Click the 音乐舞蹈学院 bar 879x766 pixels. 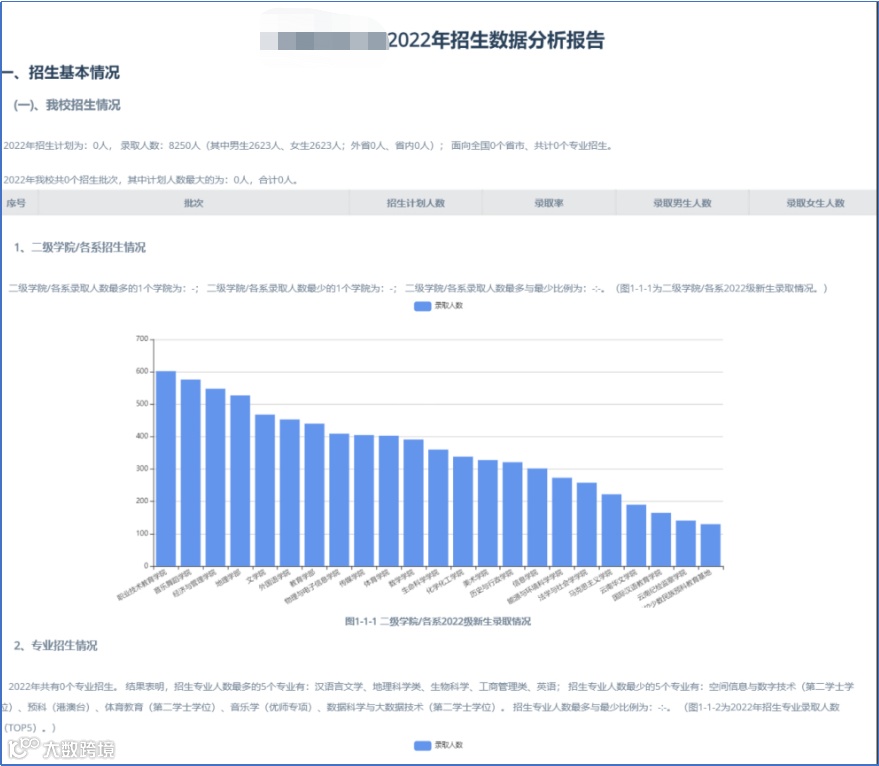pos(191,473)
